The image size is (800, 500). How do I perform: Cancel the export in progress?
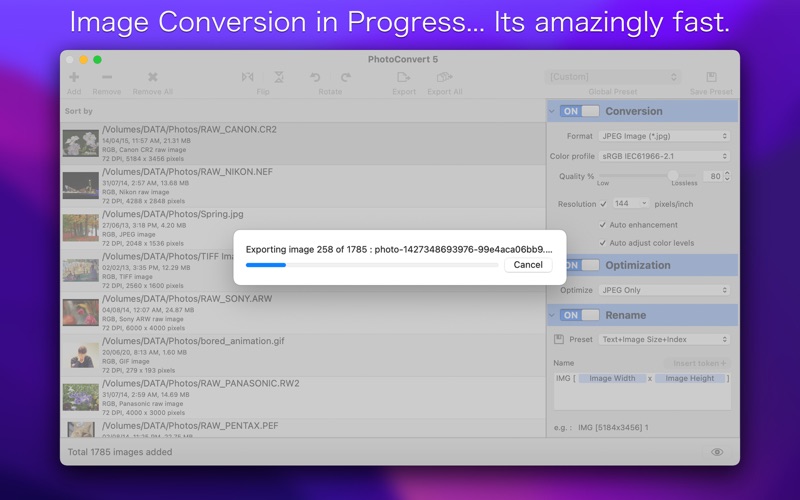[528, 265]
